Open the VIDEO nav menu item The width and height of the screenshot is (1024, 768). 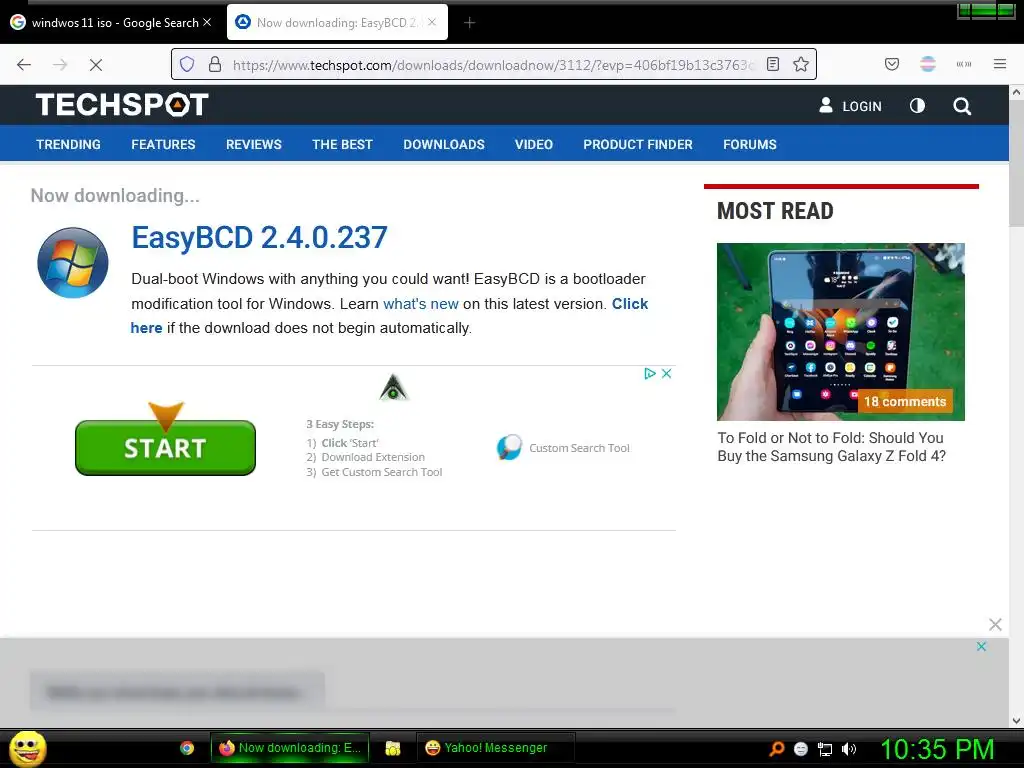pos(534,144)
